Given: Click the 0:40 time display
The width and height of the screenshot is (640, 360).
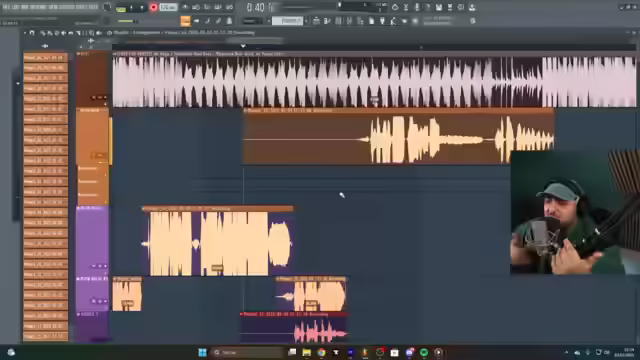Looking at the screenshot, I should tap(256, 7).
